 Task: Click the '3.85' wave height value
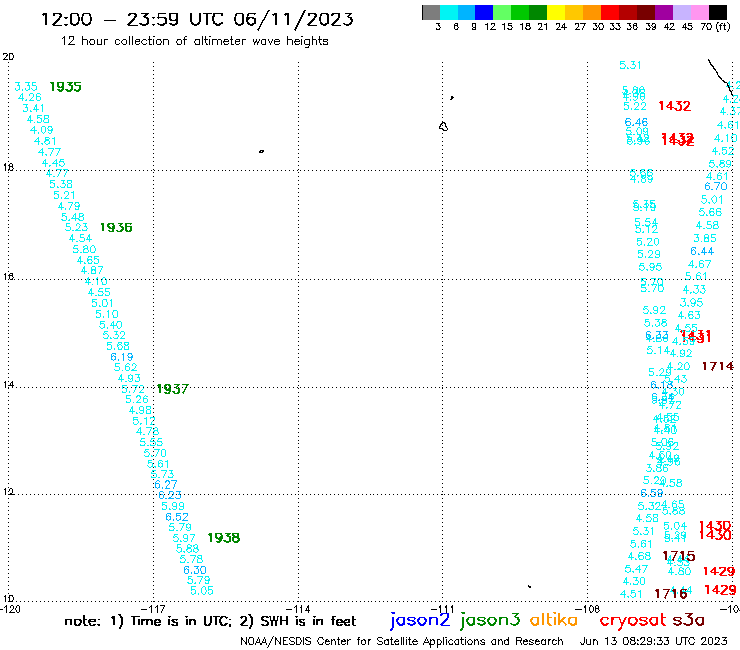point(705,238)
